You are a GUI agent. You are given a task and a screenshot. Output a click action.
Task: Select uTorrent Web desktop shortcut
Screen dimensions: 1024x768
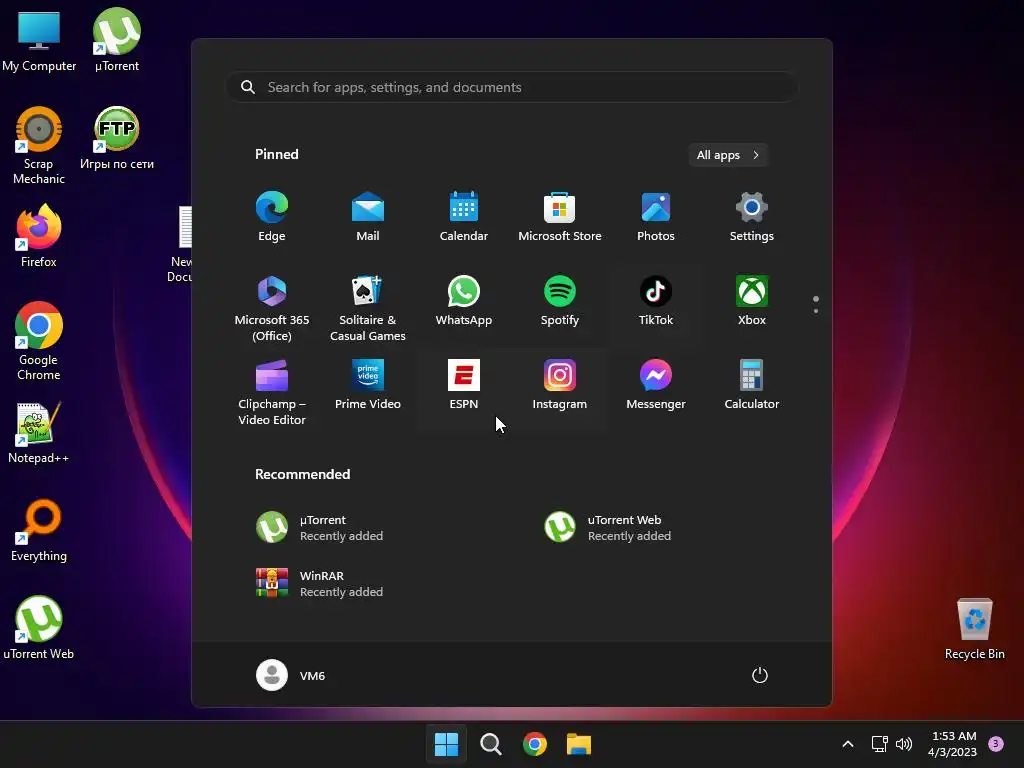(x=39, y=628)
